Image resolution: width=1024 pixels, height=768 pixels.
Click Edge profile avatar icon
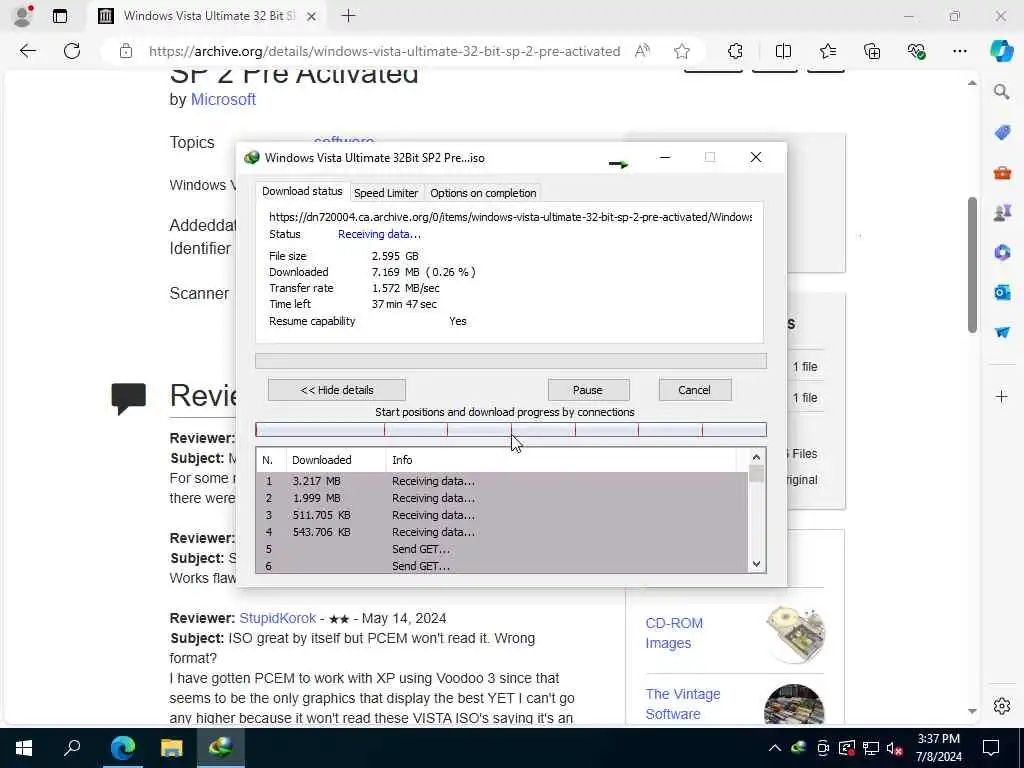22,16
